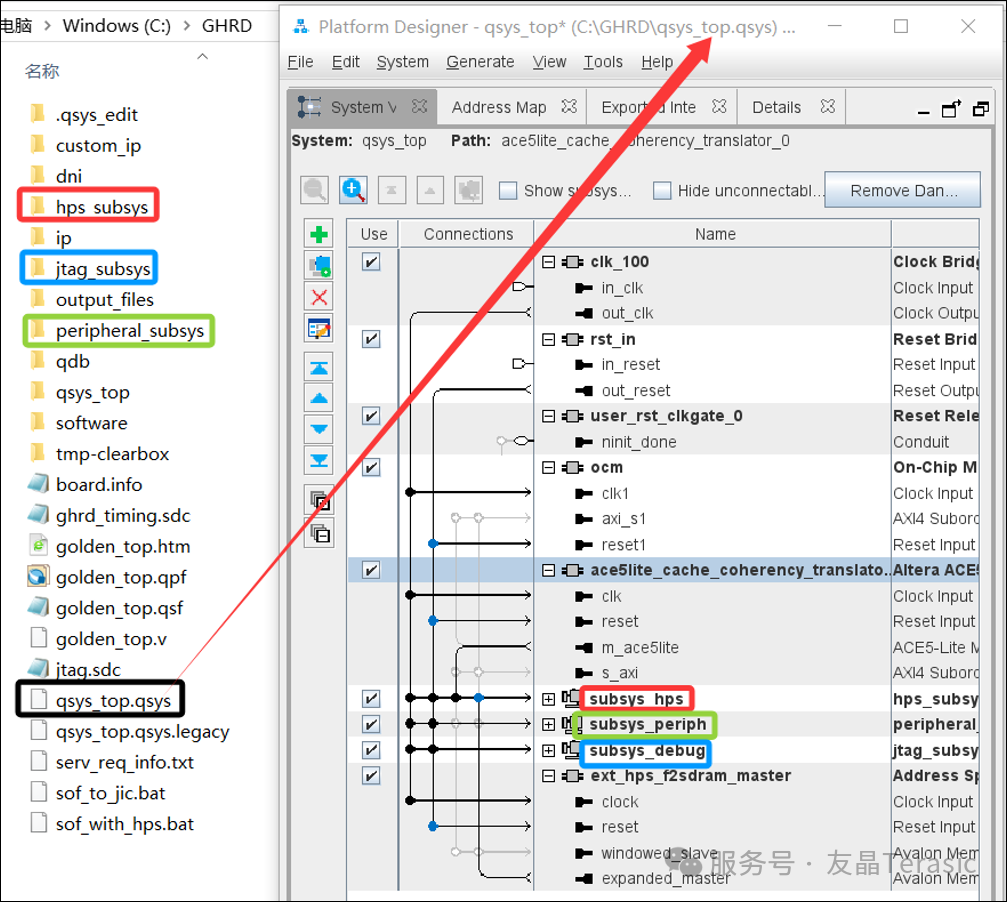Toggle Use checkbox for subsys_debug
Viewport: 1008px width, 903px height.
(371, 750)
